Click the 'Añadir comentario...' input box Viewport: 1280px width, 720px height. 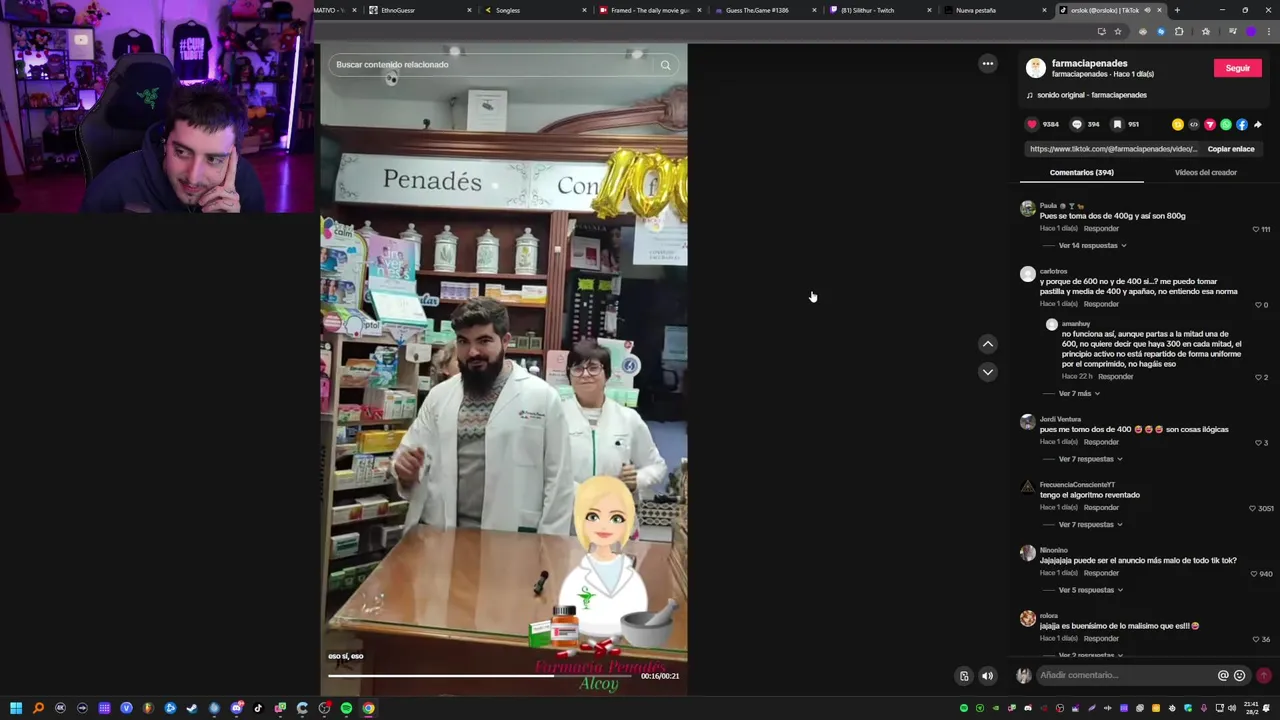[1124, 675]
